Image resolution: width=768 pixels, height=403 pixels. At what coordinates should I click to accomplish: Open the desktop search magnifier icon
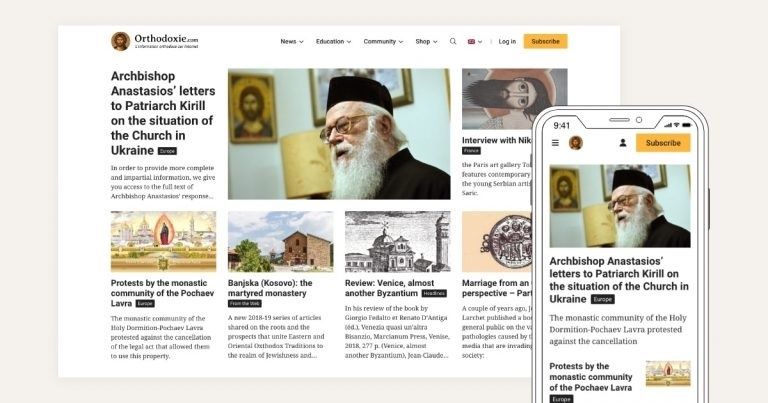click(453, 42)
